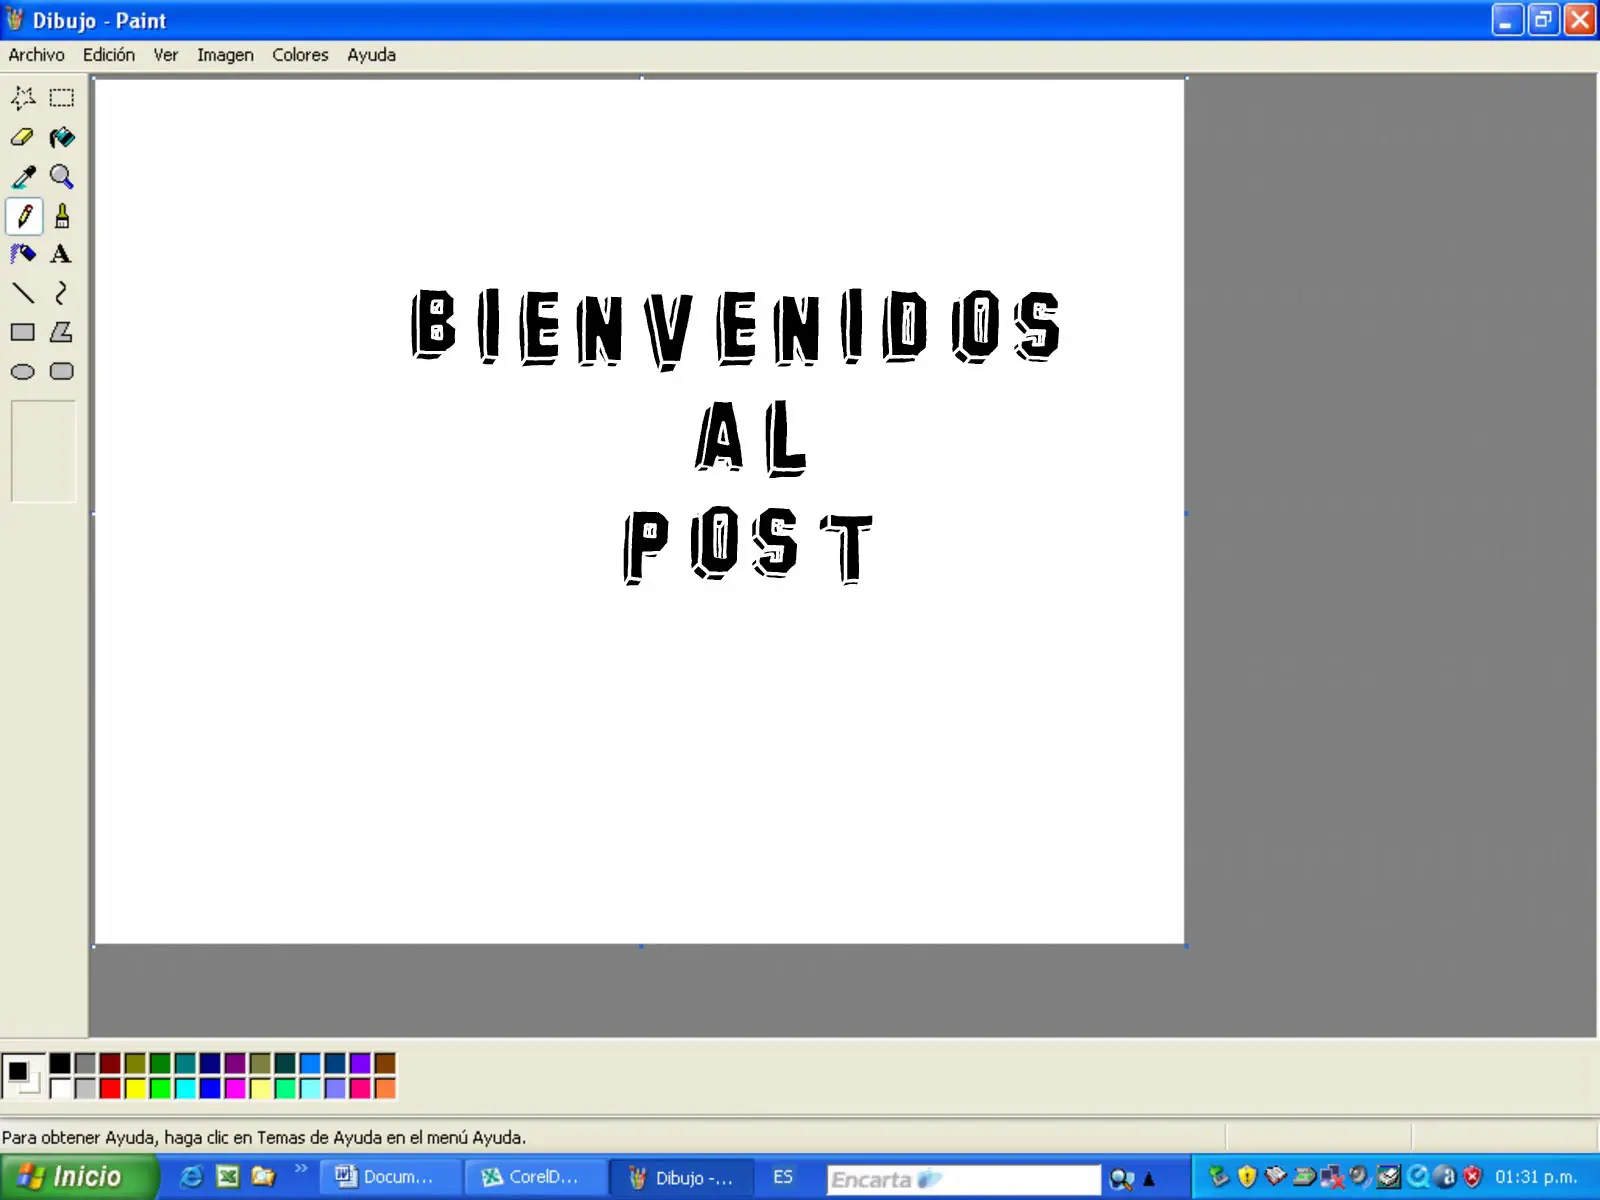1600x1200 pixels.
Task: Select the olive palette swatch
Action: (135, 1063)
